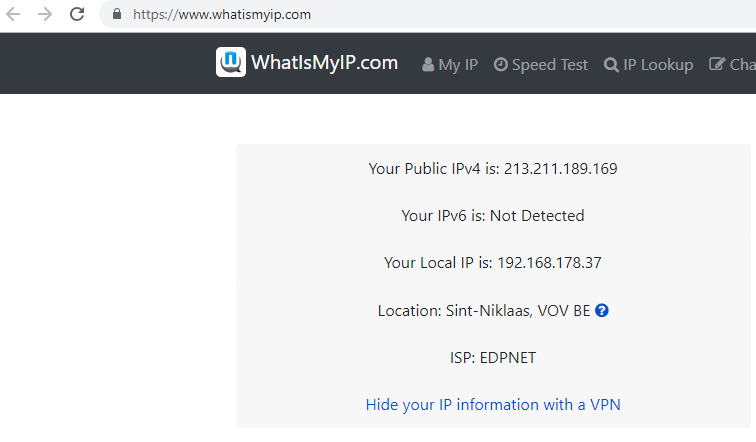The width and height of the screenshot is (756, 442).
Task: Open the location help question mark
Action: click(x=602, y=310)
